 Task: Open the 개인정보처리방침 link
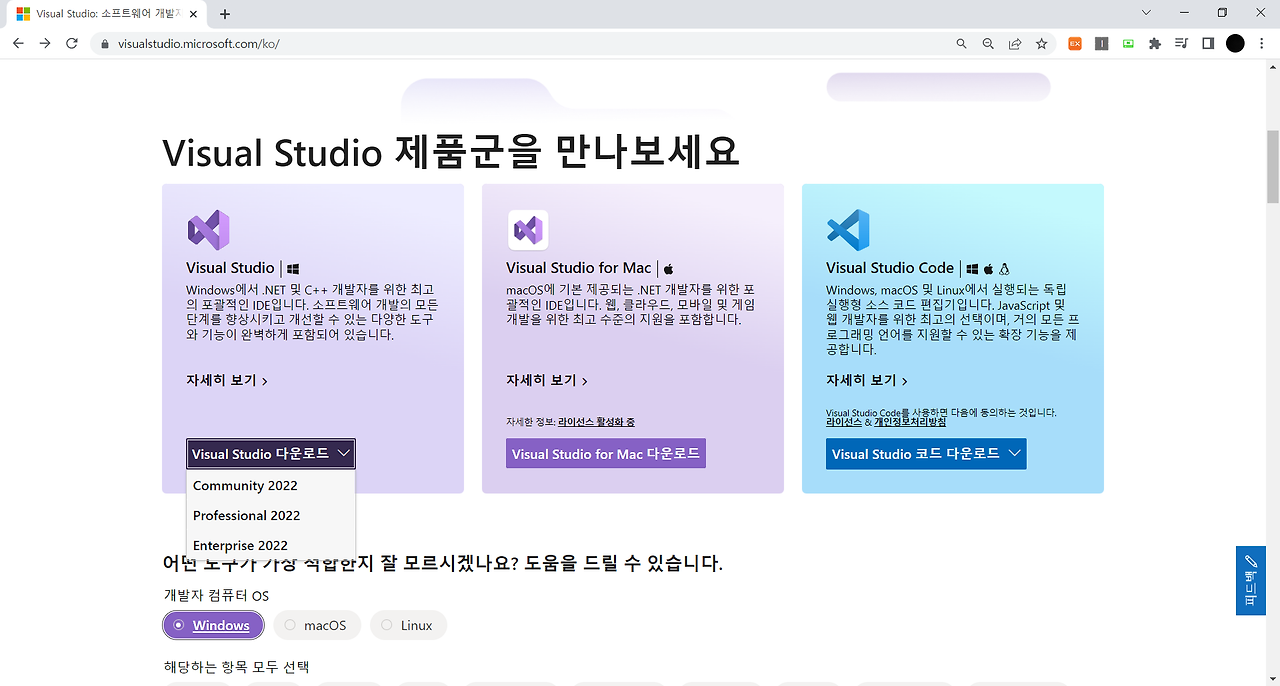click(910, 422)
